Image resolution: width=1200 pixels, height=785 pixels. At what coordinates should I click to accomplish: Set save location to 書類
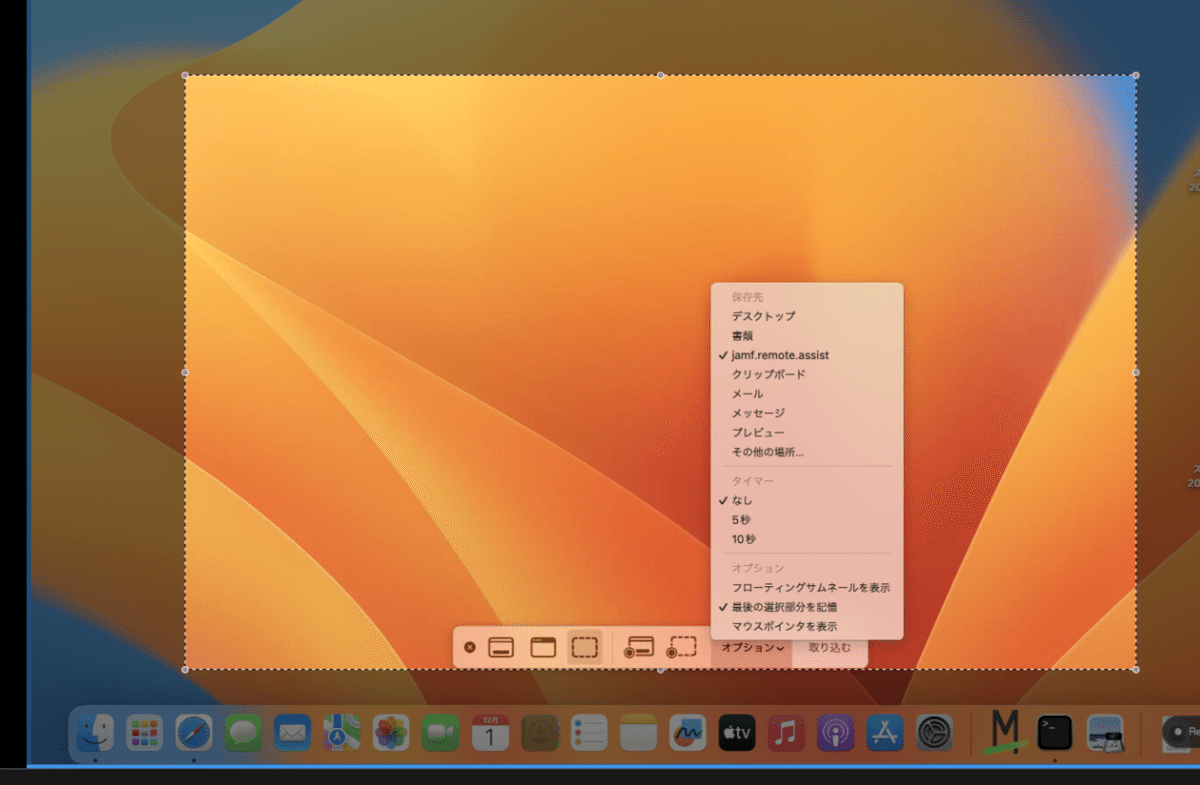pos(742,336)
